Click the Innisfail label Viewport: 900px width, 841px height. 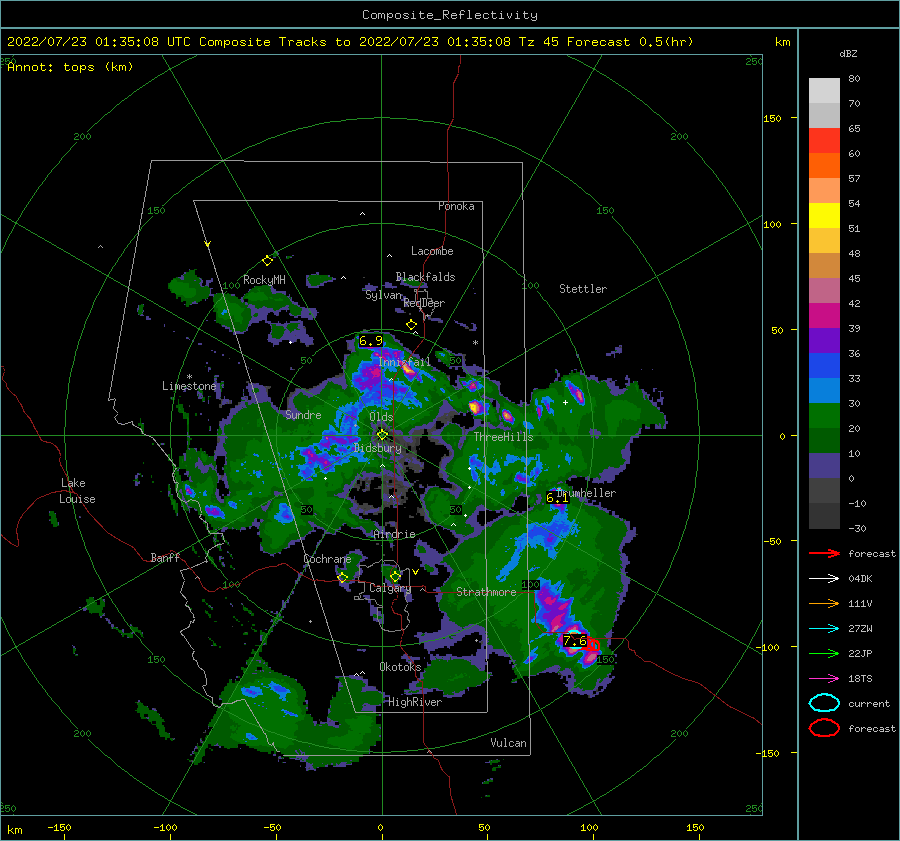click(404, 362)
